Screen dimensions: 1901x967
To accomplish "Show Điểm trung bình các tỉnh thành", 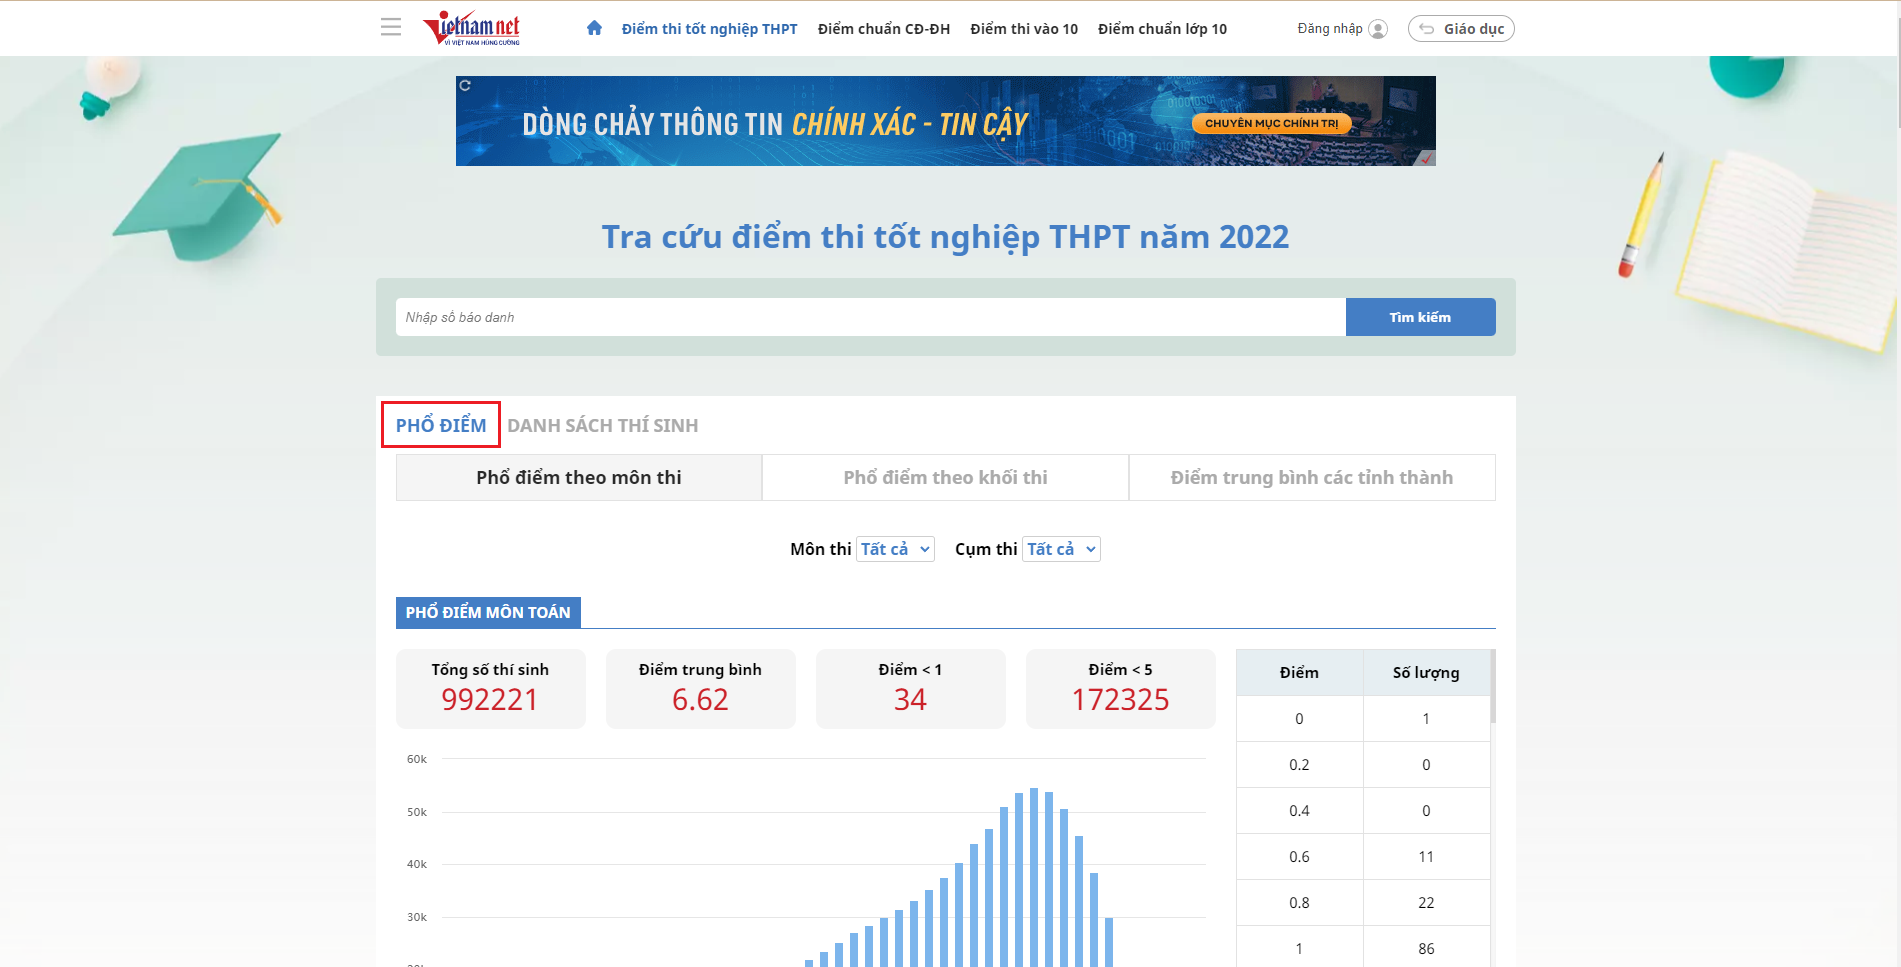I will coord(1311,478).
